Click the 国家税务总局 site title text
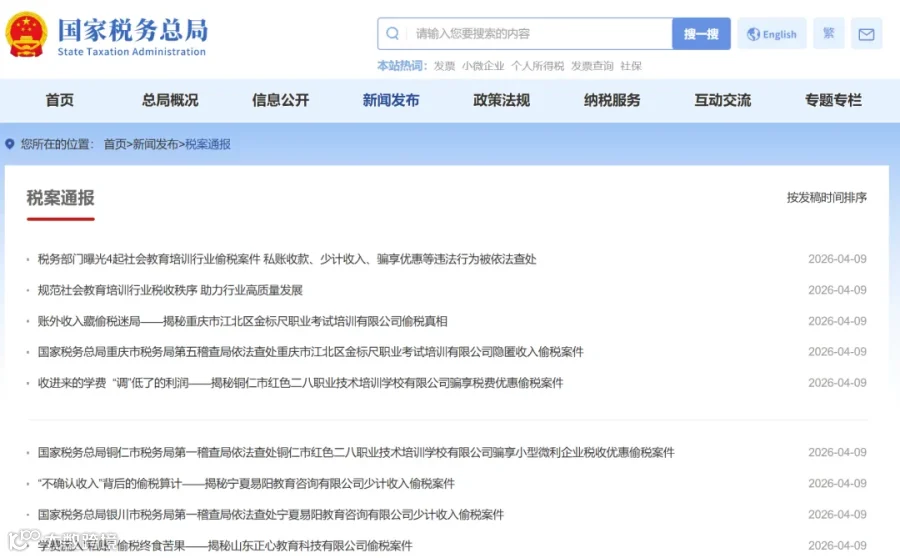This screenshot has height=558, width=900. click(x=133, y=30)
